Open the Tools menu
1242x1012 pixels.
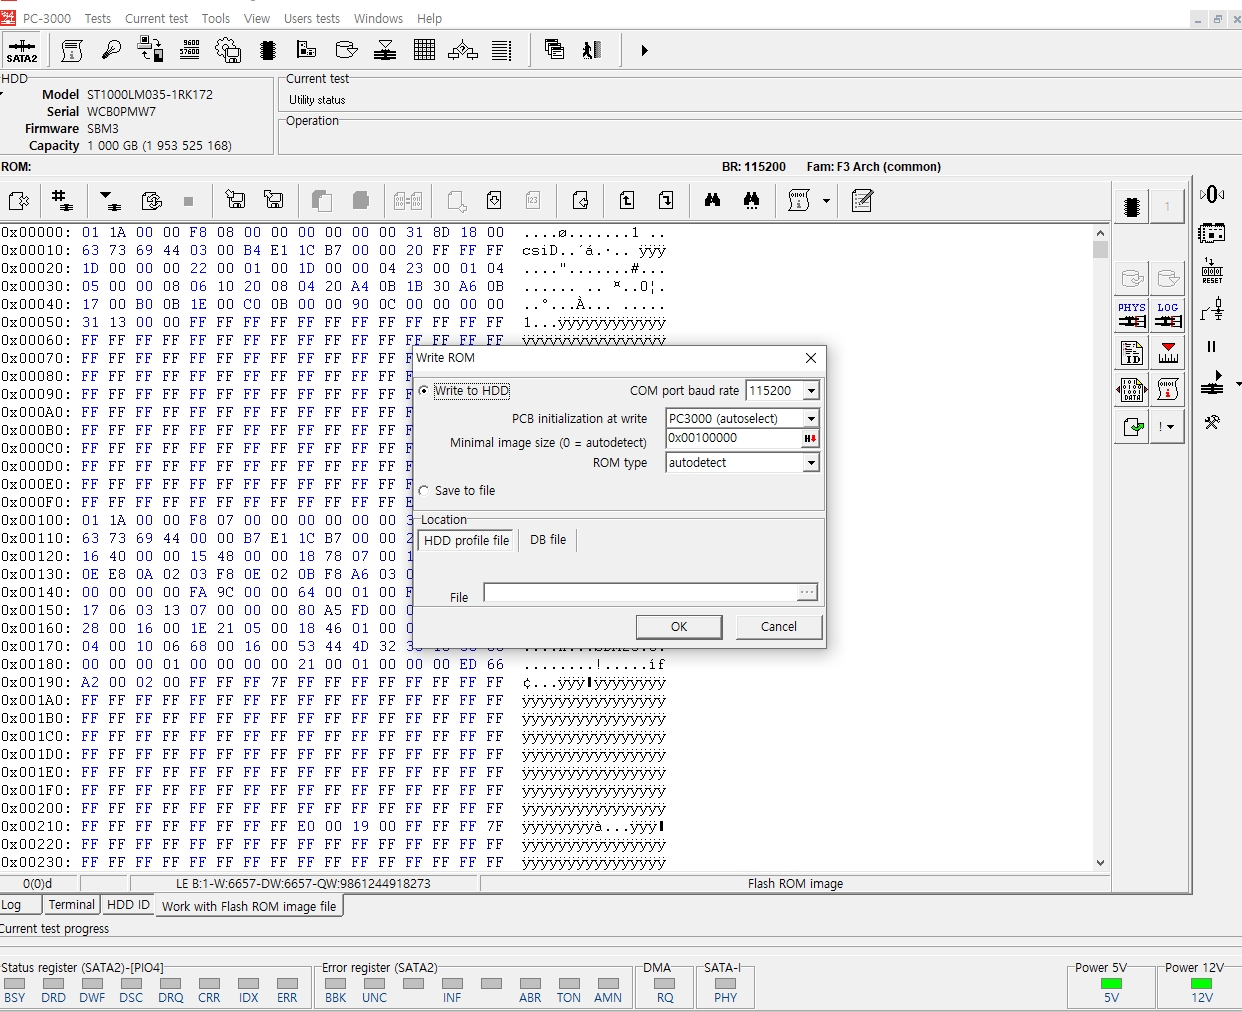coord(216,18)
